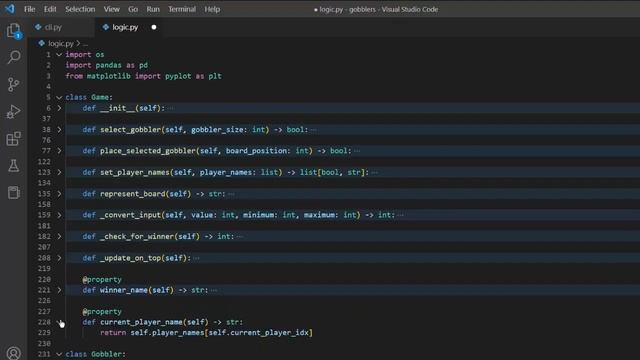This screenshot has width=640, height=360.
Task: Click '@property' above winner_name
Action: click(x=102, y=280)
